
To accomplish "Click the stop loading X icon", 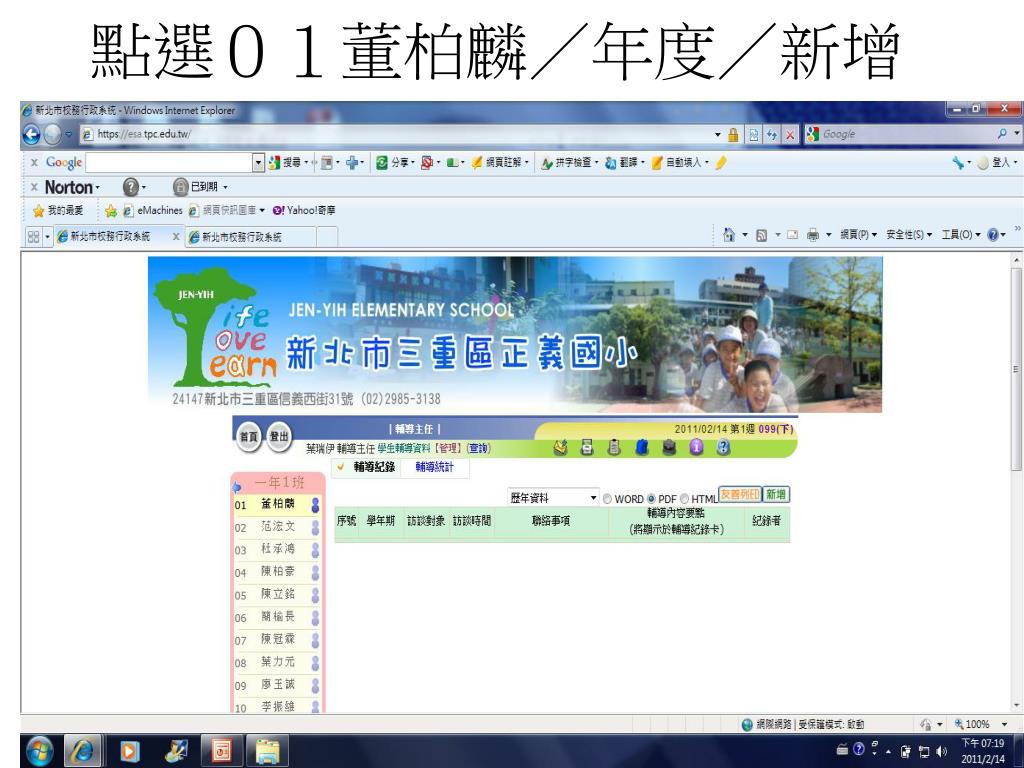I will 790,135.
